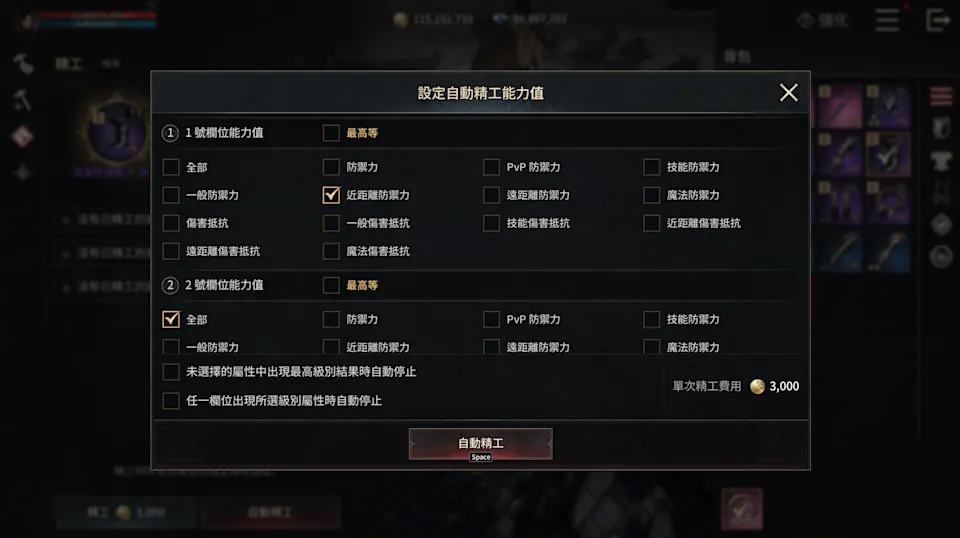Select the armor filter icon in inventory sidebar
This screenshot has height=538, width=960.
(941, 160)
